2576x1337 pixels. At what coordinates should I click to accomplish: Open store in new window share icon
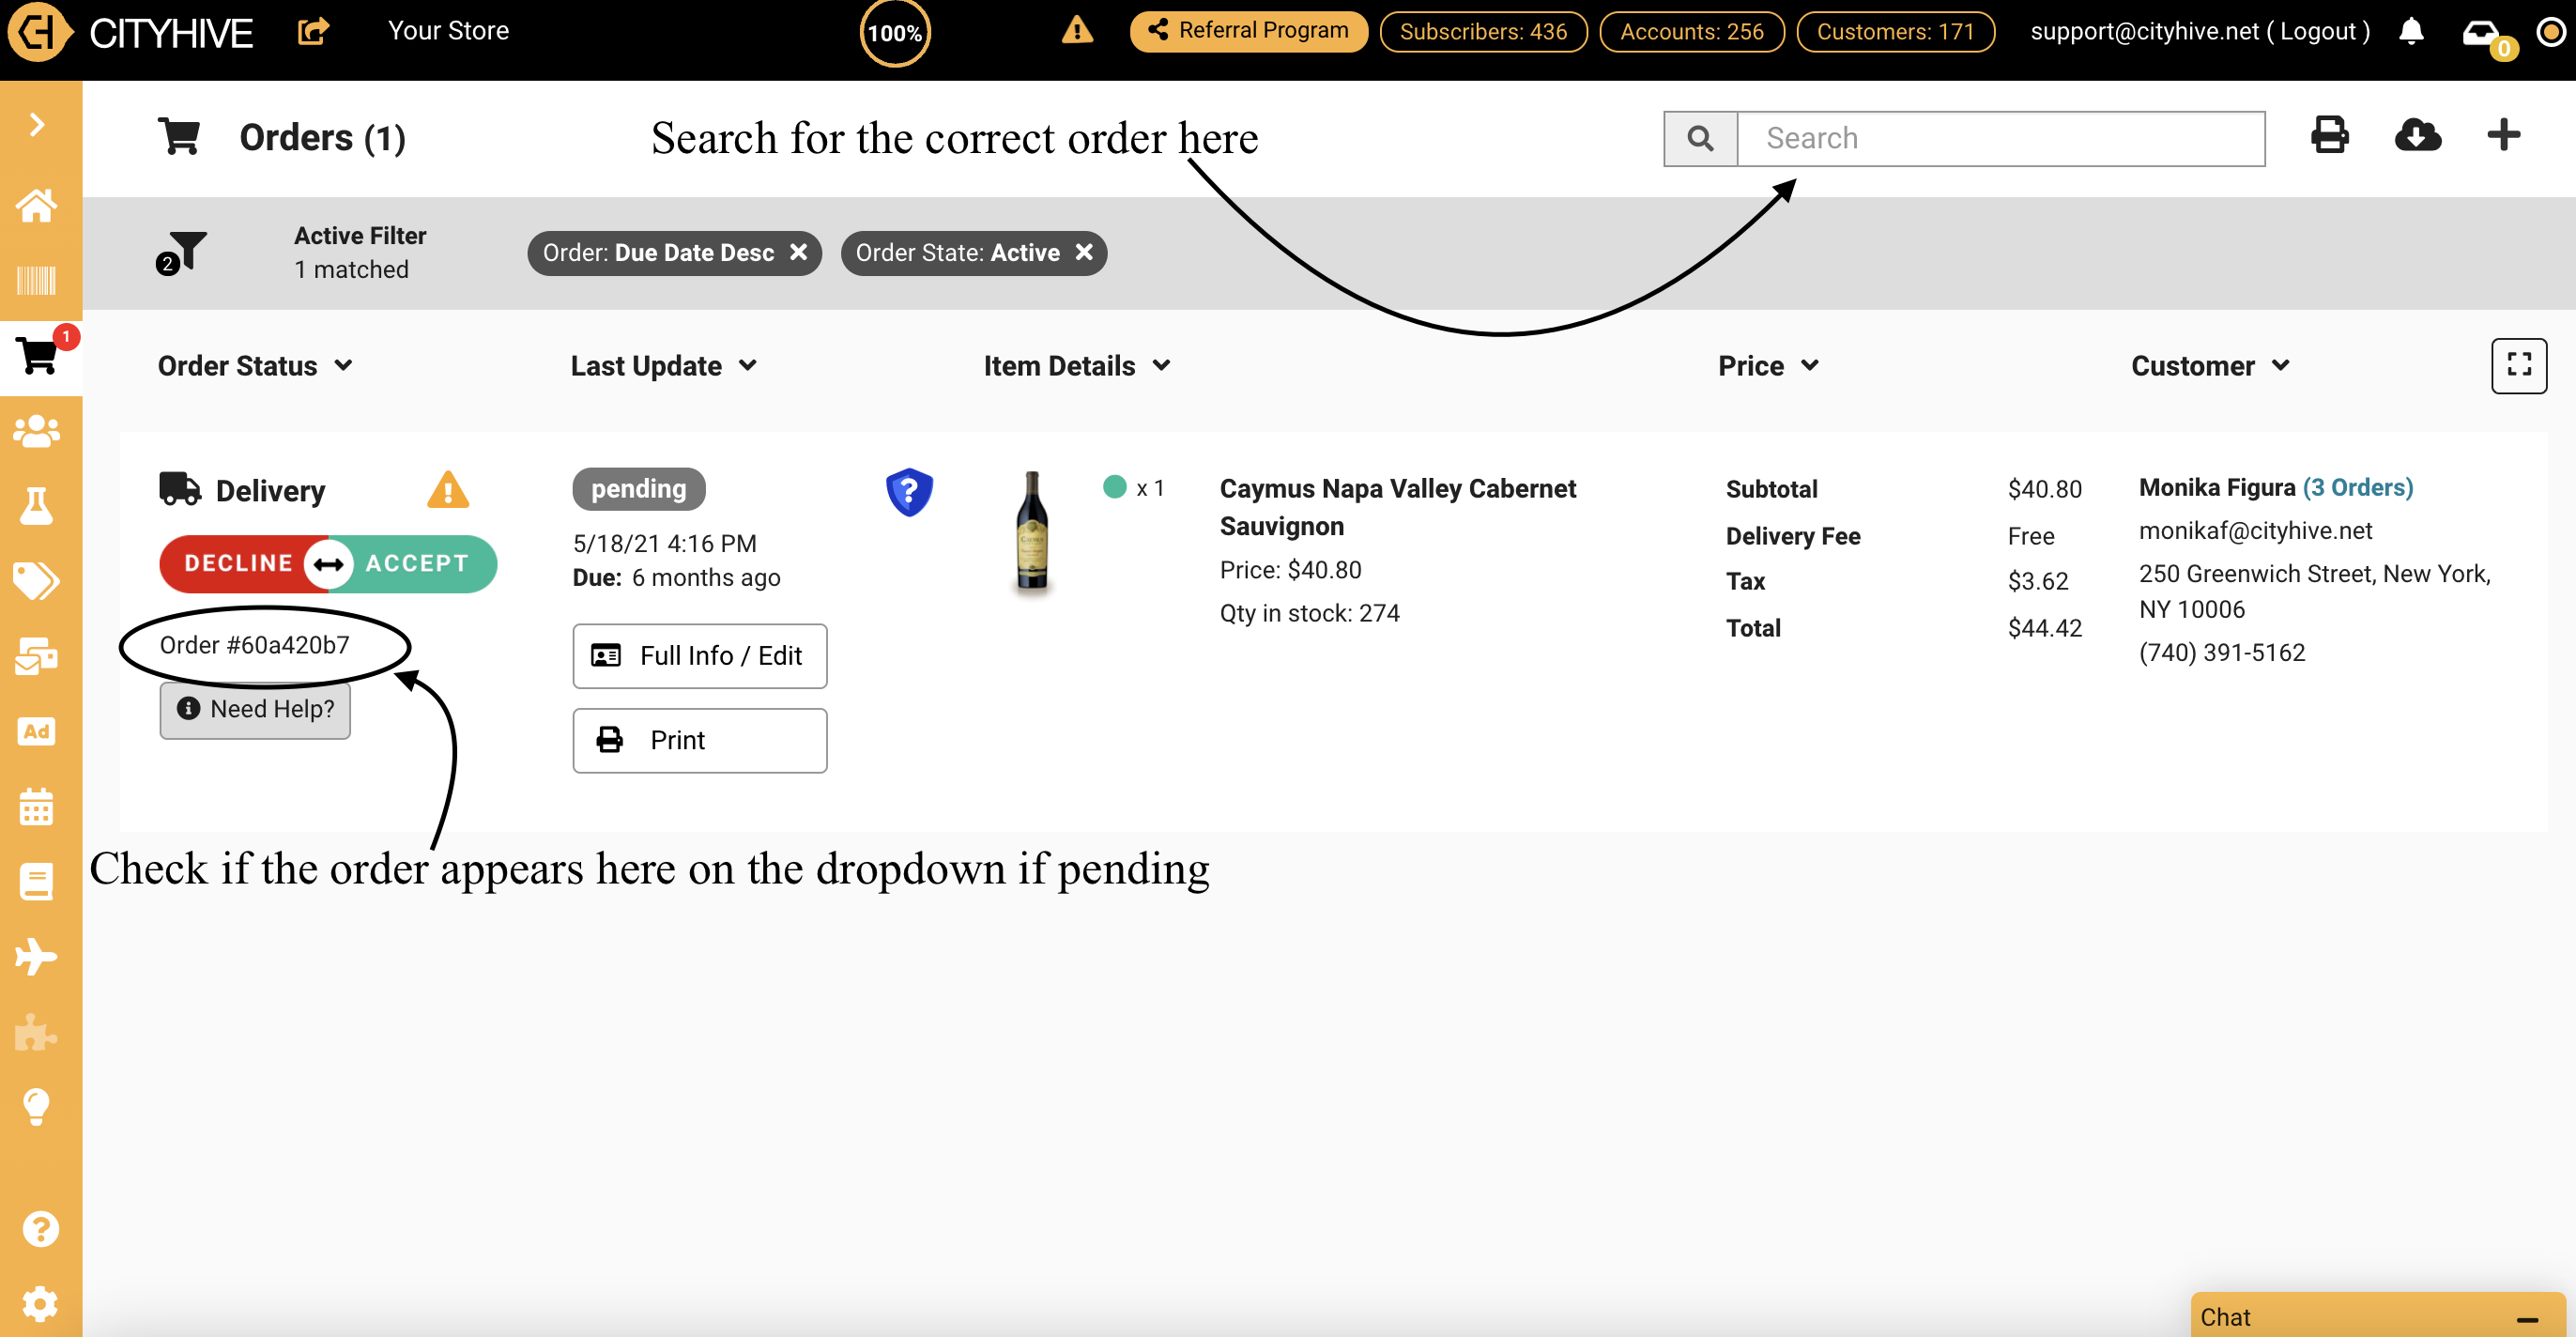[313, 31]
